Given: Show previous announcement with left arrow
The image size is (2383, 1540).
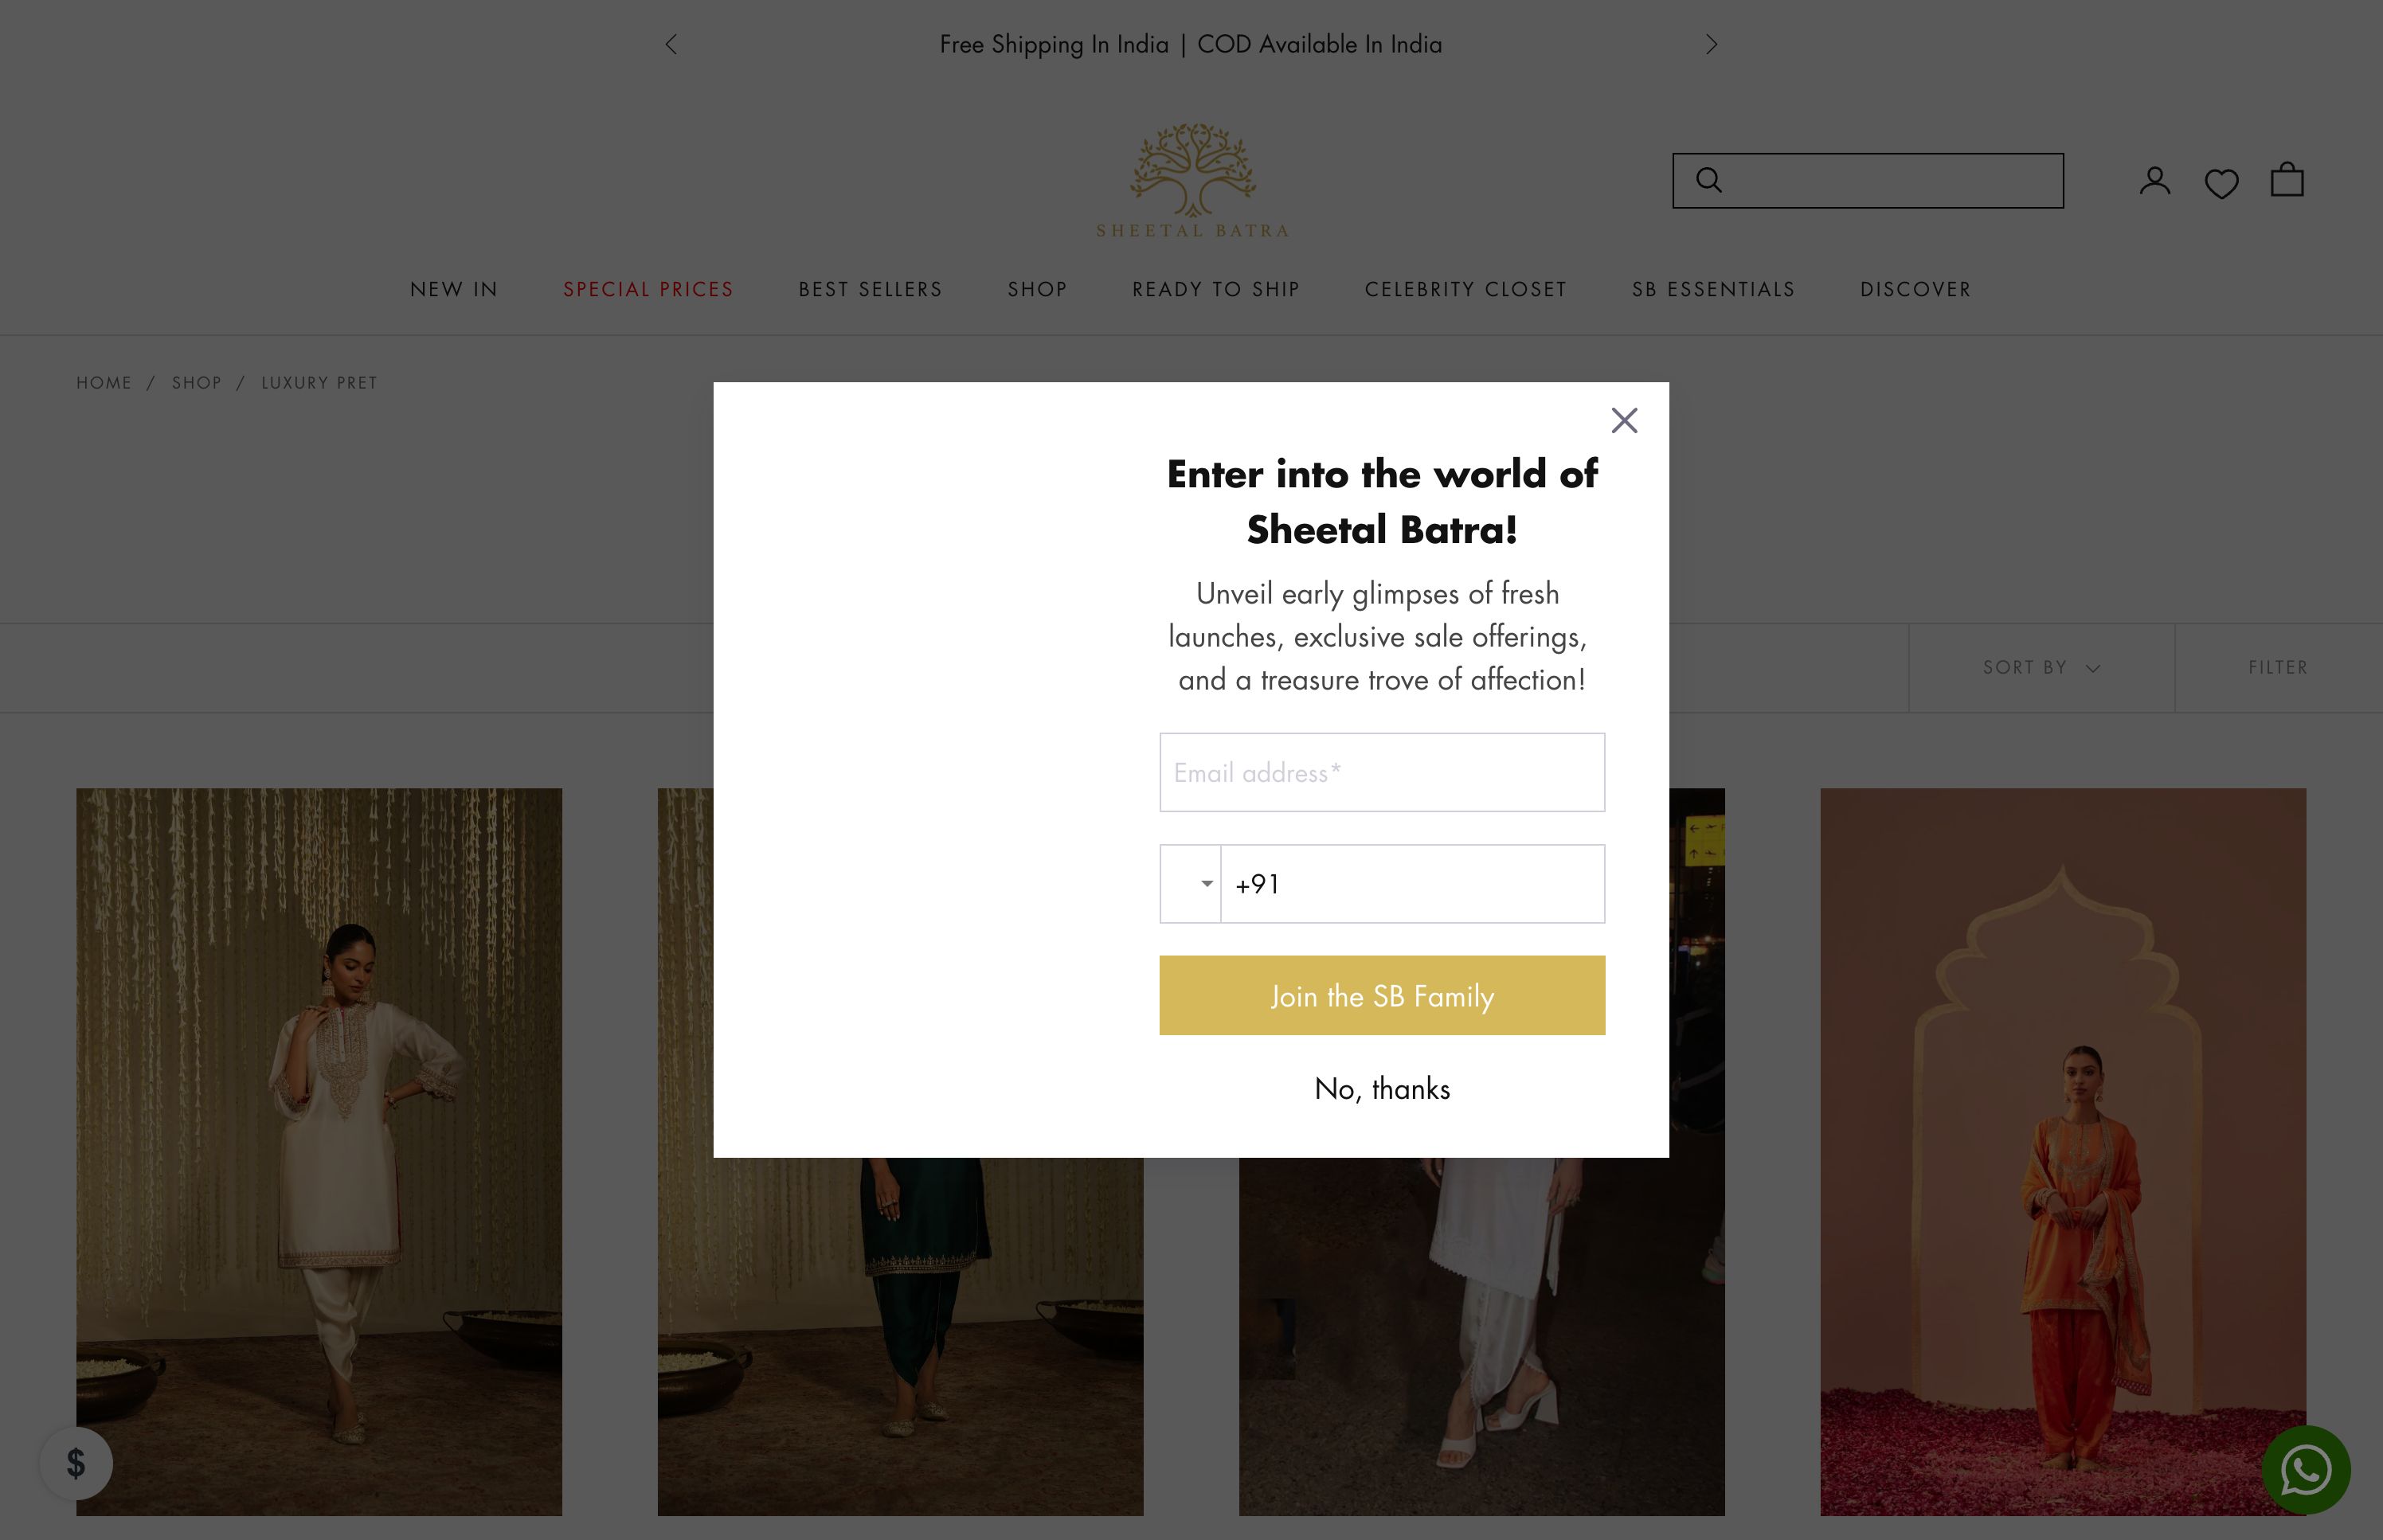Looking at the screenshot, I should click(x=671, y=44).
